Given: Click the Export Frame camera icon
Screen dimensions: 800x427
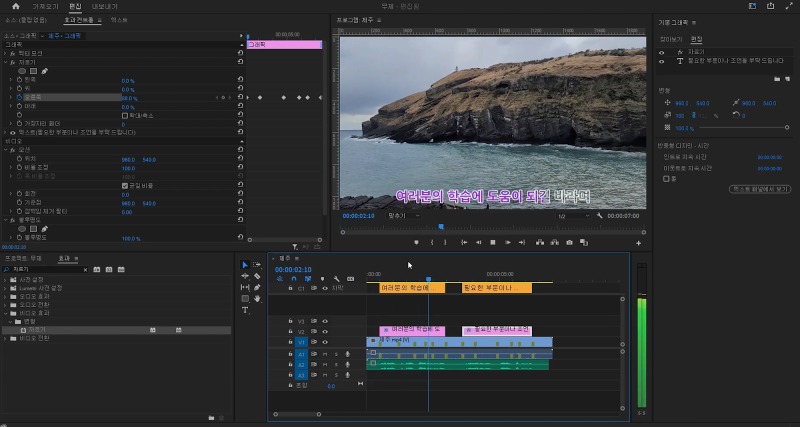Looking at the screenshot, I should click(x=570, y=242).
